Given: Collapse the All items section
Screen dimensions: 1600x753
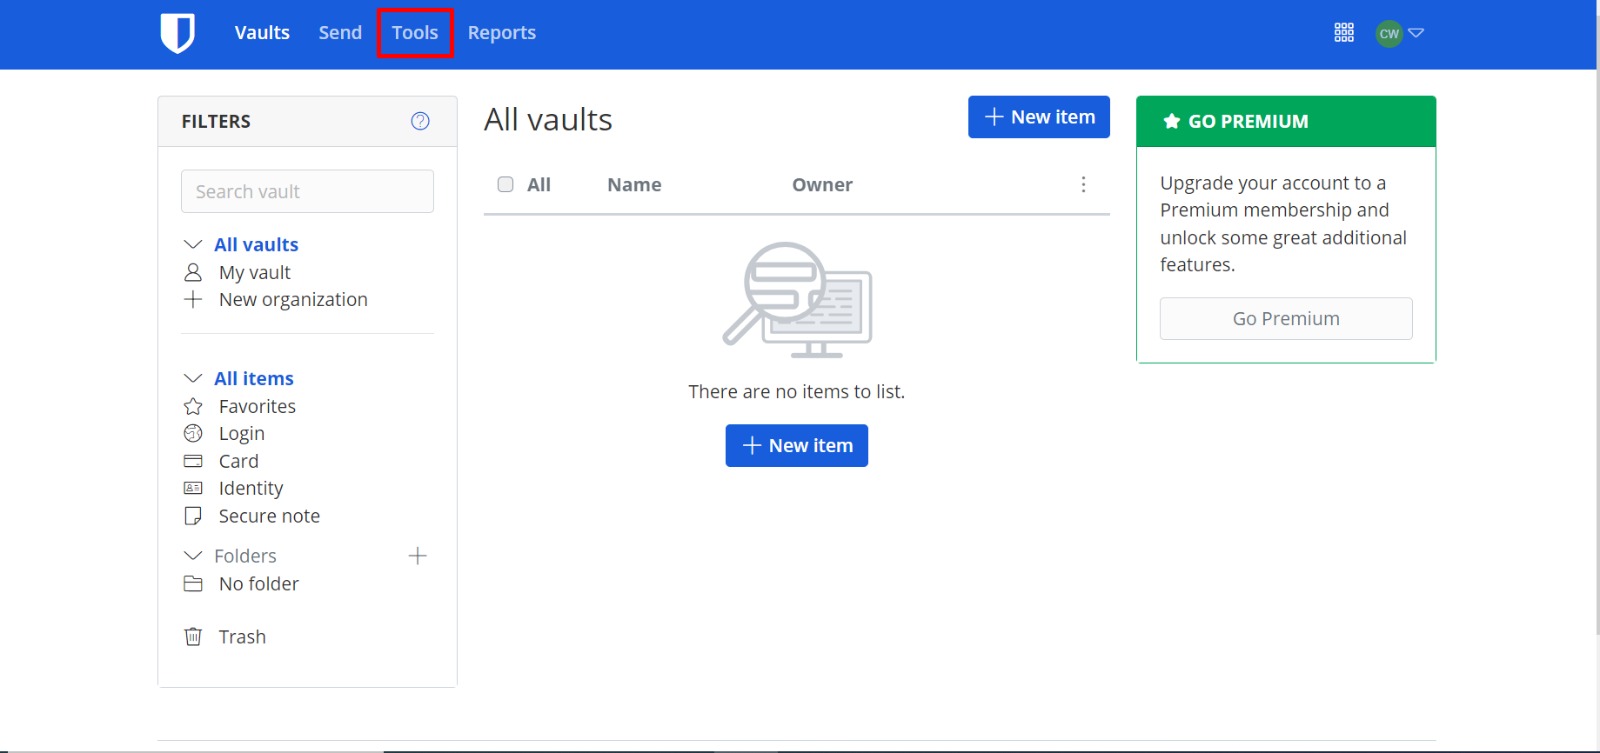Looking at the screenshot, I should [193, 378].
